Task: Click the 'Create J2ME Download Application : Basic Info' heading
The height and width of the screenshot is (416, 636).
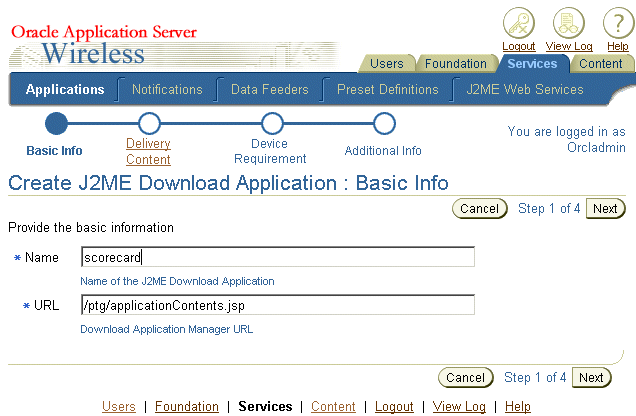Action: (228, 183)
